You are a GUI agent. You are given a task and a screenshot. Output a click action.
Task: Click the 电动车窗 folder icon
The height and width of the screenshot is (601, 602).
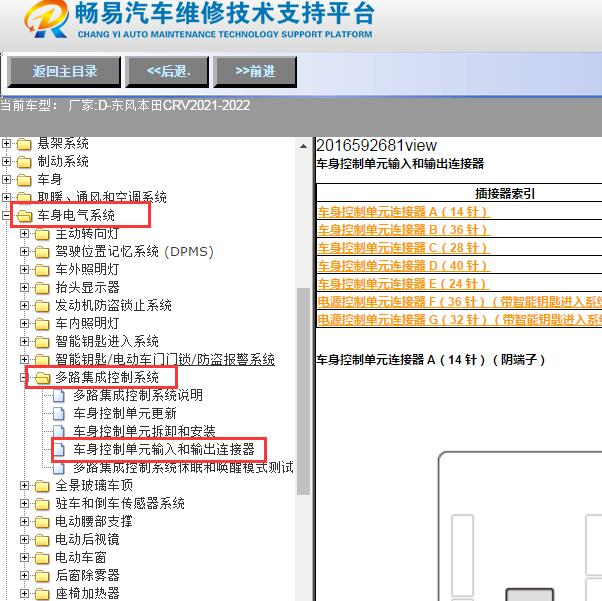coord(42,558)
